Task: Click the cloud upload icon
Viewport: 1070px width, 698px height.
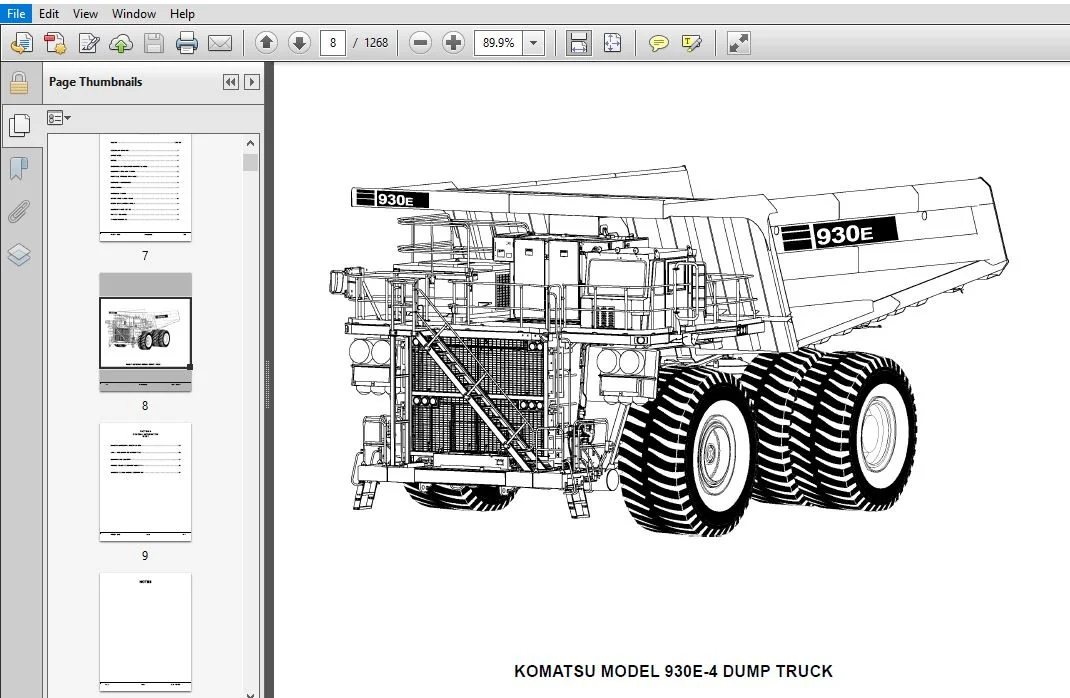Action: click(121, 43)
